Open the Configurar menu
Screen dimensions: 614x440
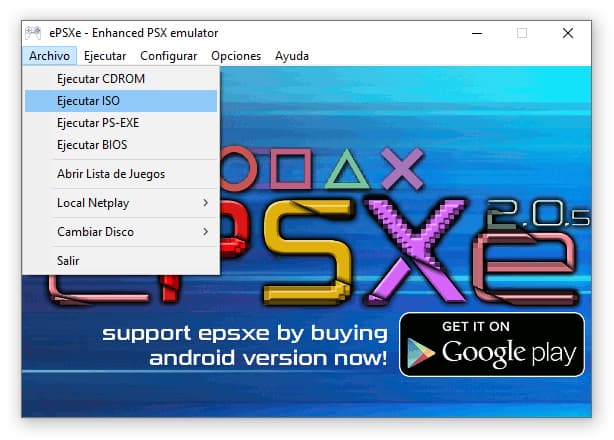click(x=168, y=56)
